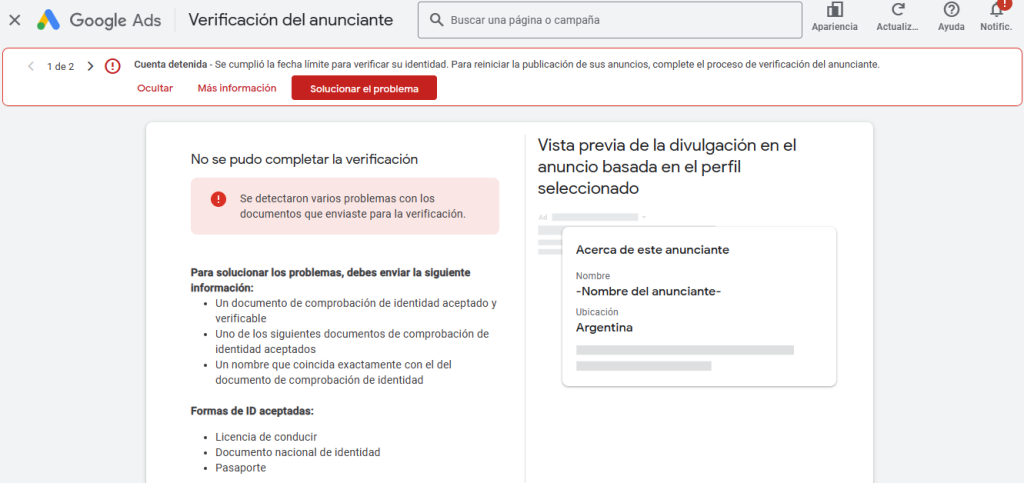
Task: Click 'Formas de ID aceptadas:' heading
Action: click(252, 411)
